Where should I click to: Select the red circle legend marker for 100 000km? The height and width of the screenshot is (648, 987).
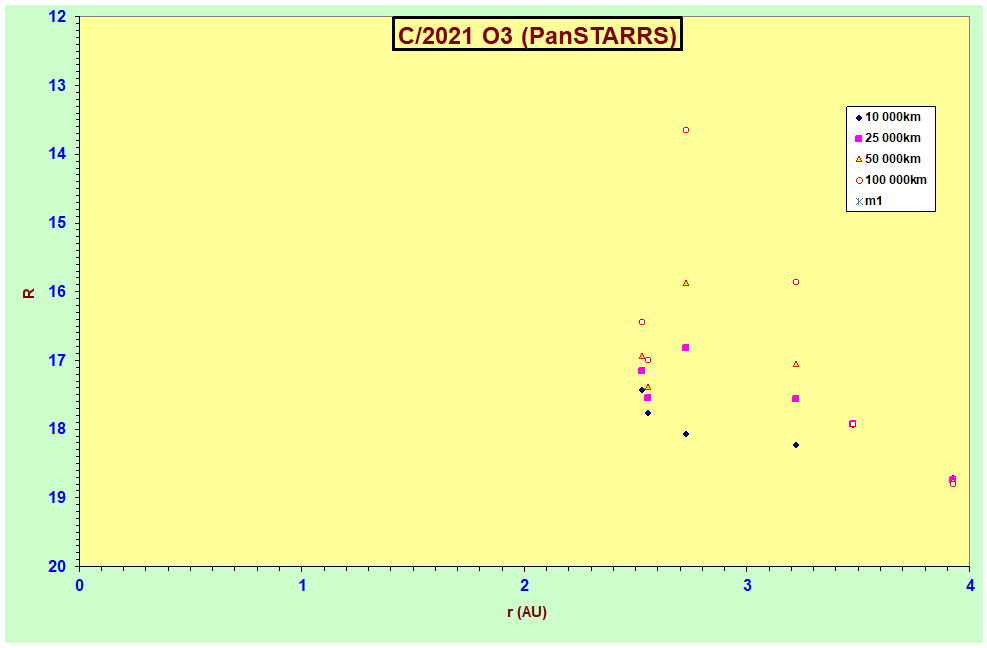859,181
